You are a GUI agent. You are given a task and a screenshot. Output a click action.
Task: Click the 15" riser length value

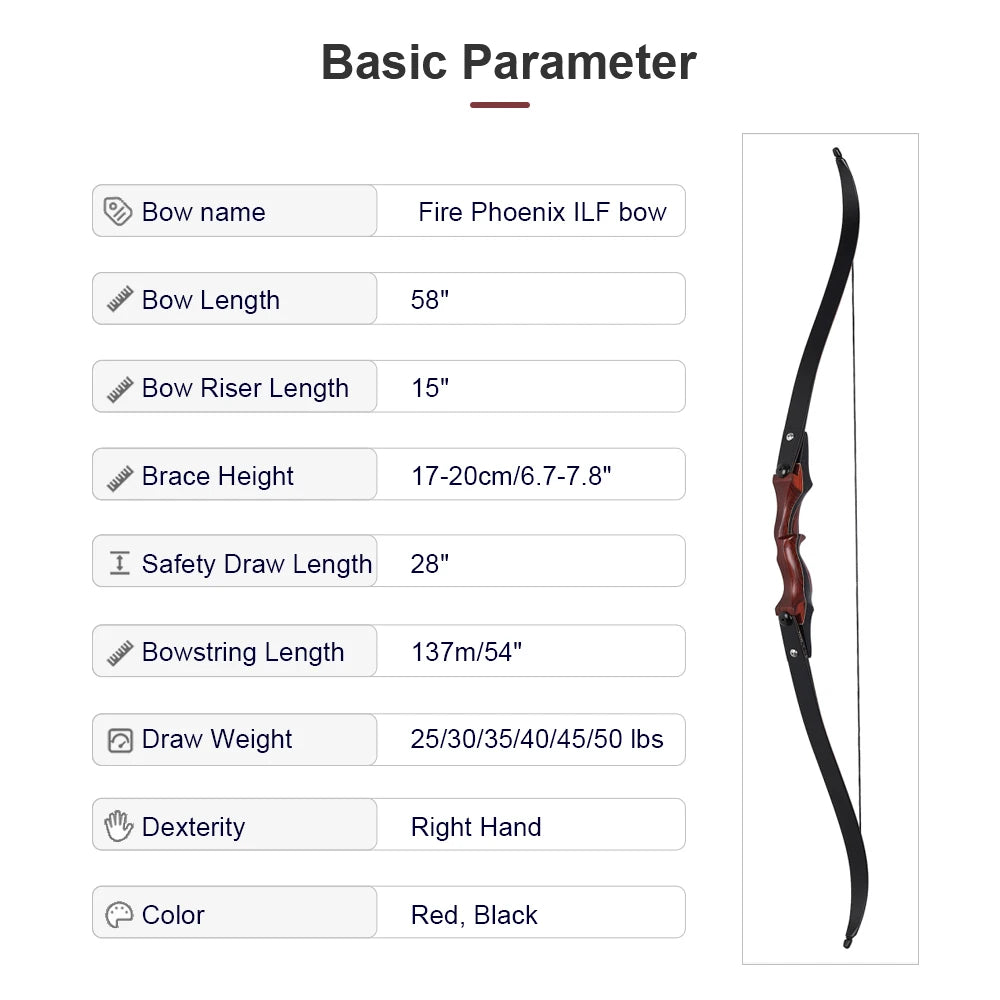click(x=430, y=388)
